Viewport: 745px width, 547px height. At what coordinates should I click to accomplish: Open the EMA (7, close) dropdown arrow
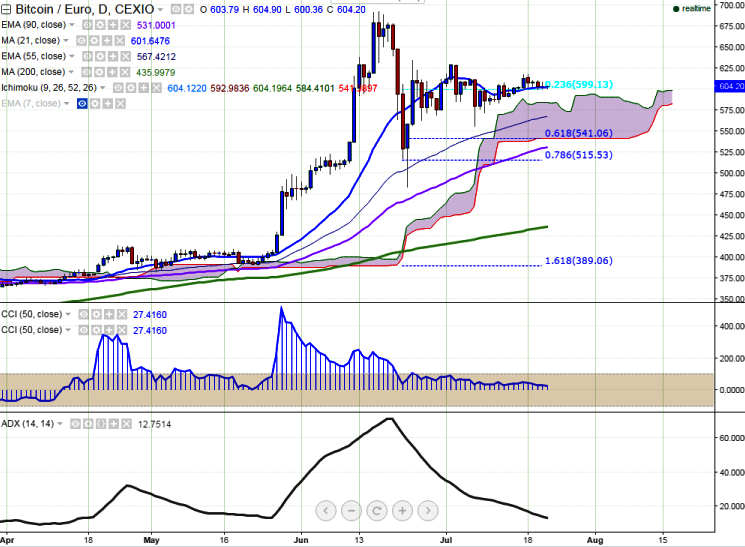pyautogui.click(x=67, y=103)
